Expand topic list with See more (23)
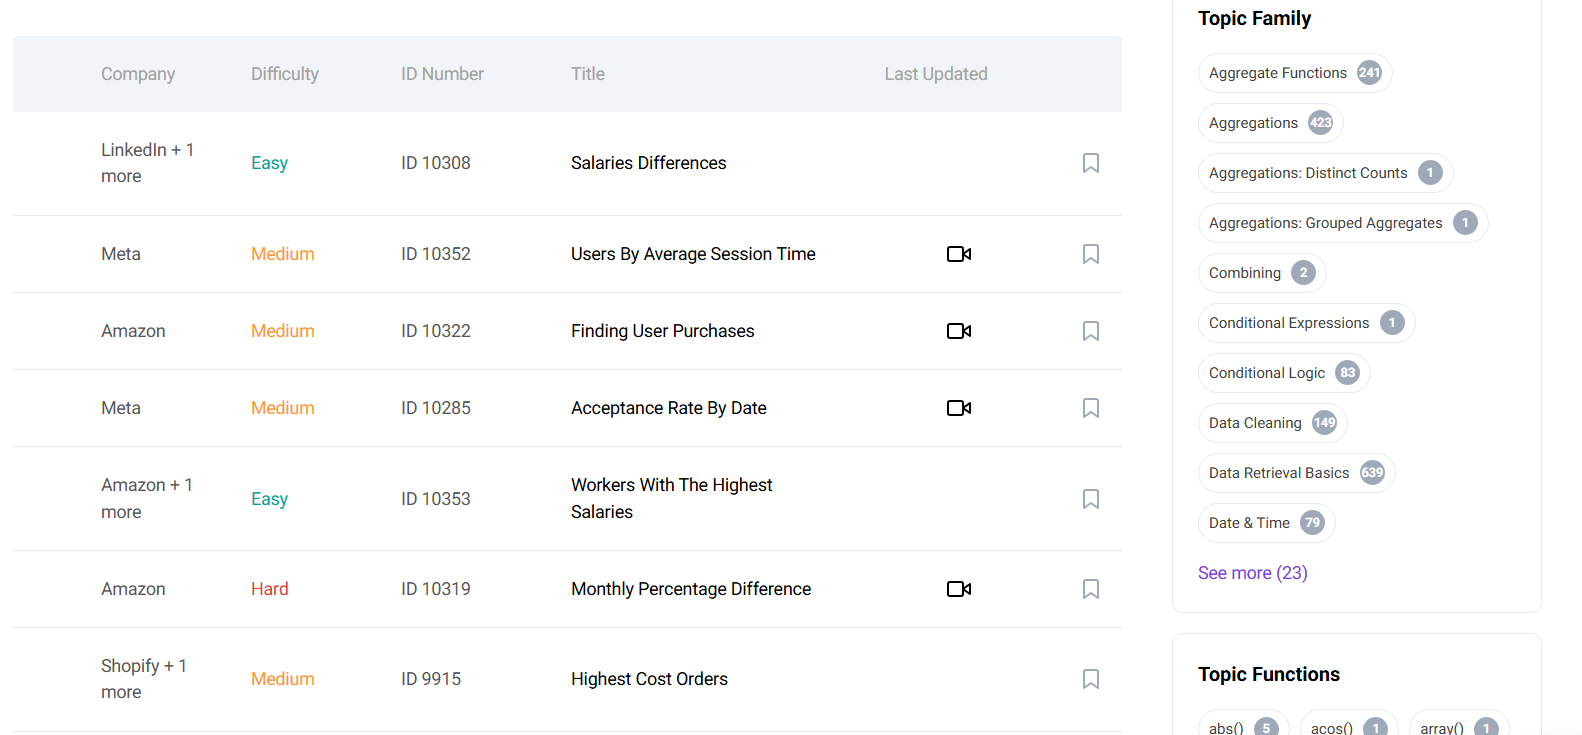The image size is (1582, 735). pos(1252,573)
